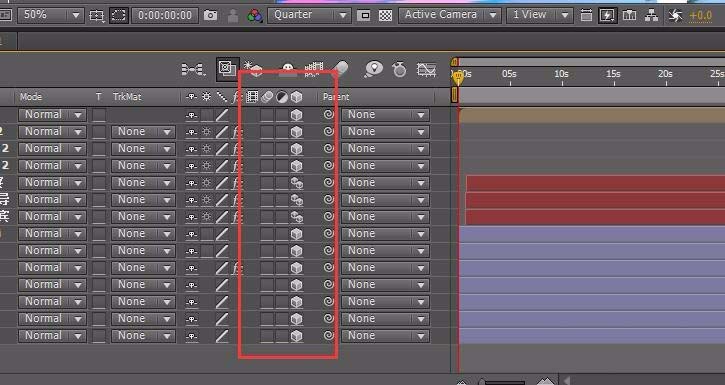Click the 10s mark on time ruler
Screen dimensions: 725x385
[x=561, y=74]
